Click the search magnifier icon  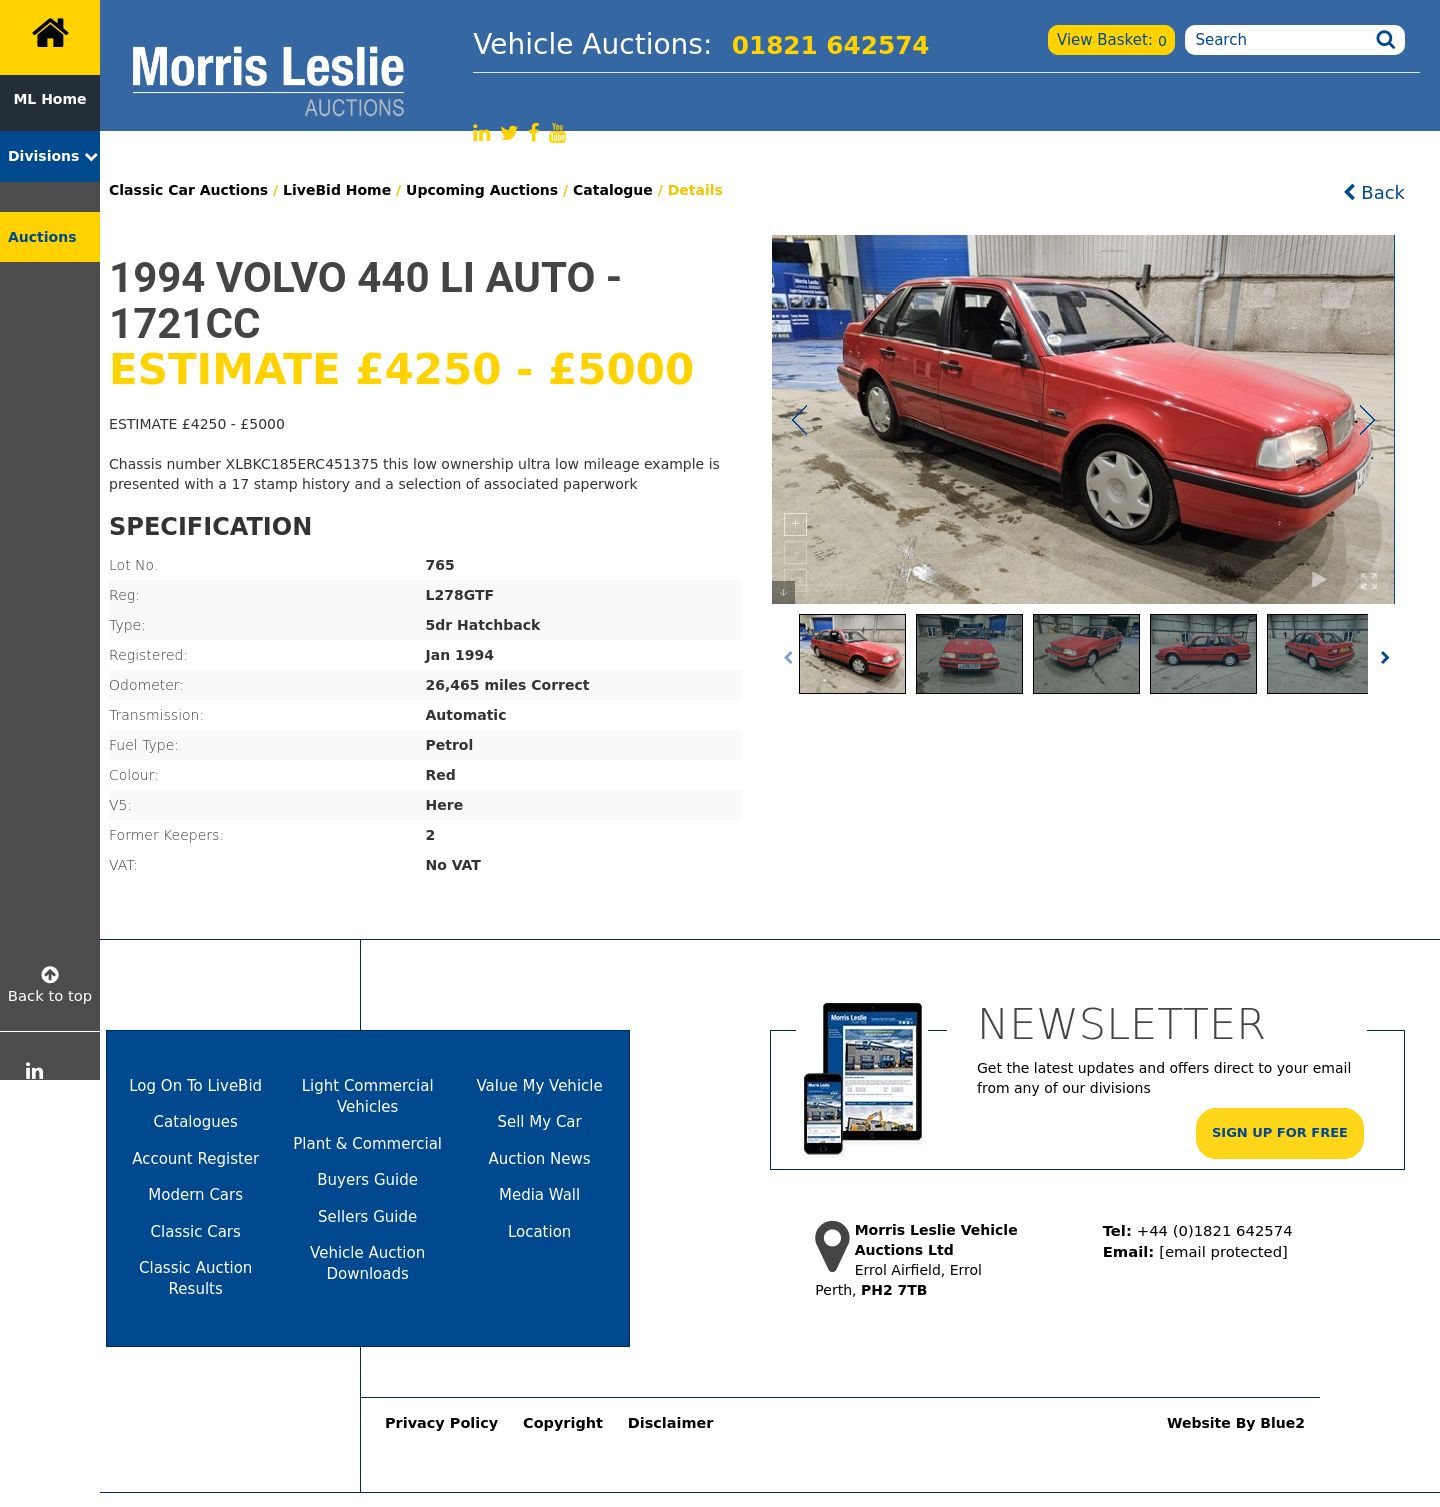[x=1385, y=40]
